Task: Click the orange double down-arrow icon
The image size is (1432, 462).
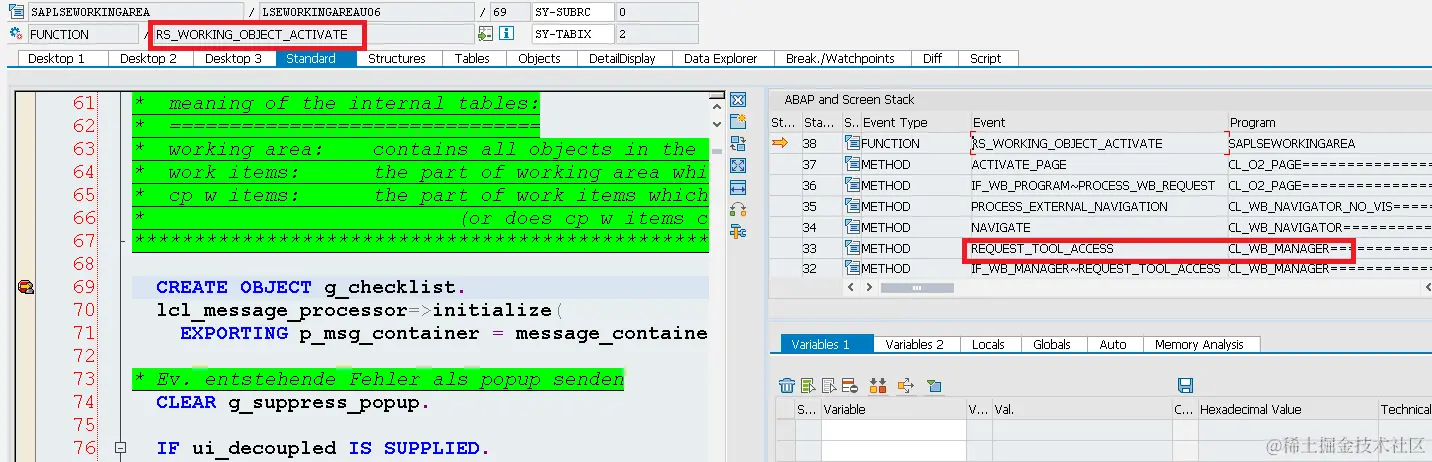Action: point(878,385)
